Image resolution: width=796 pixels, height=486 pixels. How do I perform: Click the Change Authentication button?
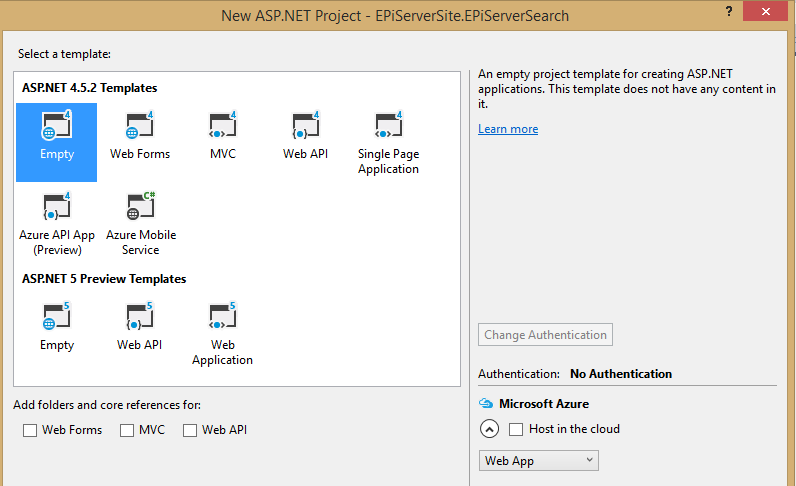[x=545, y=335]
